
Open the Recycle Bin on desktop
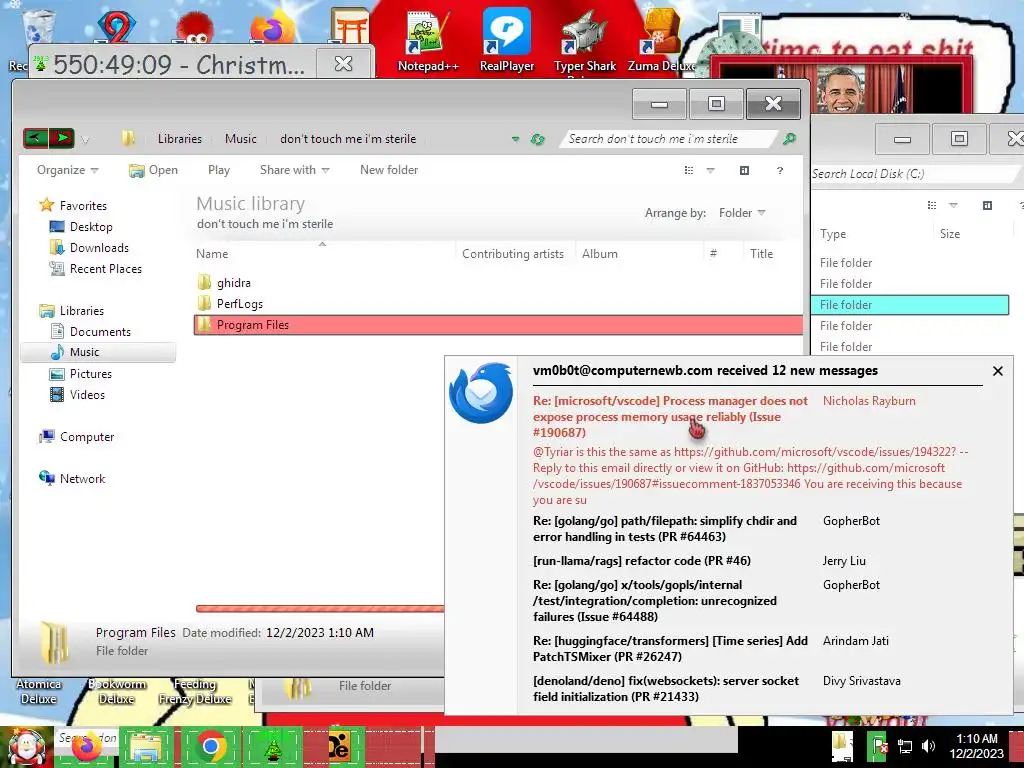point(38,26)
